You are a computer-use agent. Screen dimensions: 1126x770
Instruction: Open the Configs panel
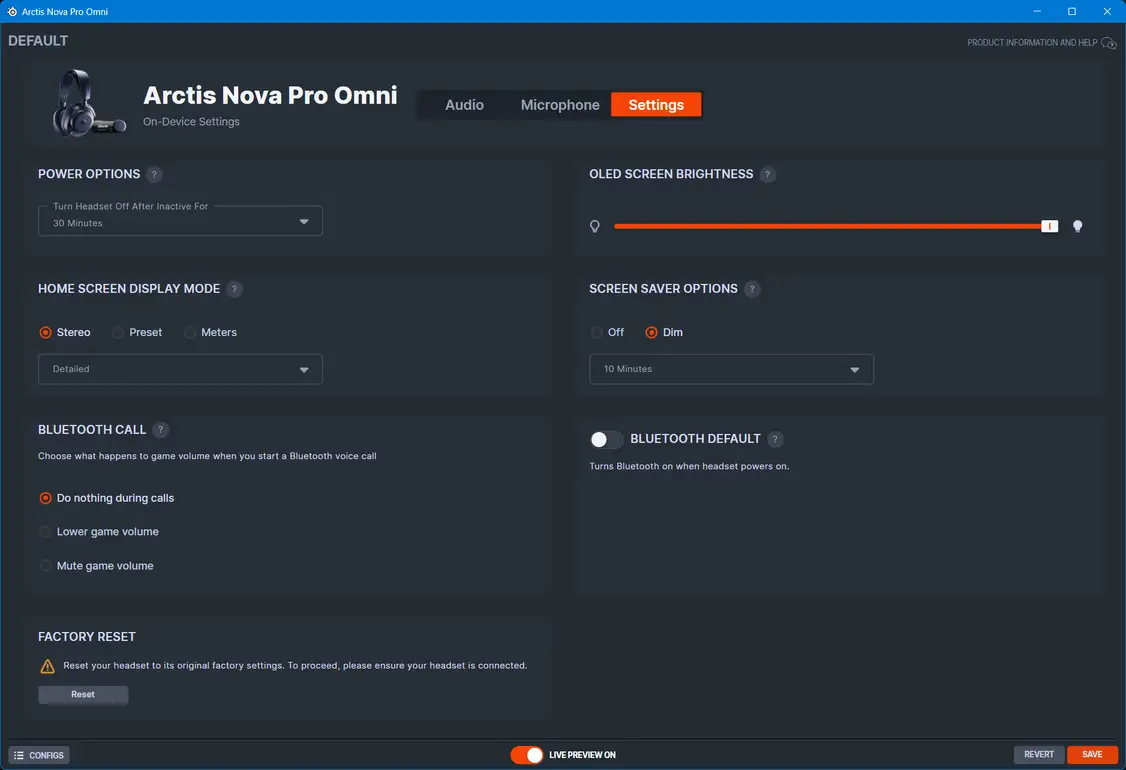39,756
